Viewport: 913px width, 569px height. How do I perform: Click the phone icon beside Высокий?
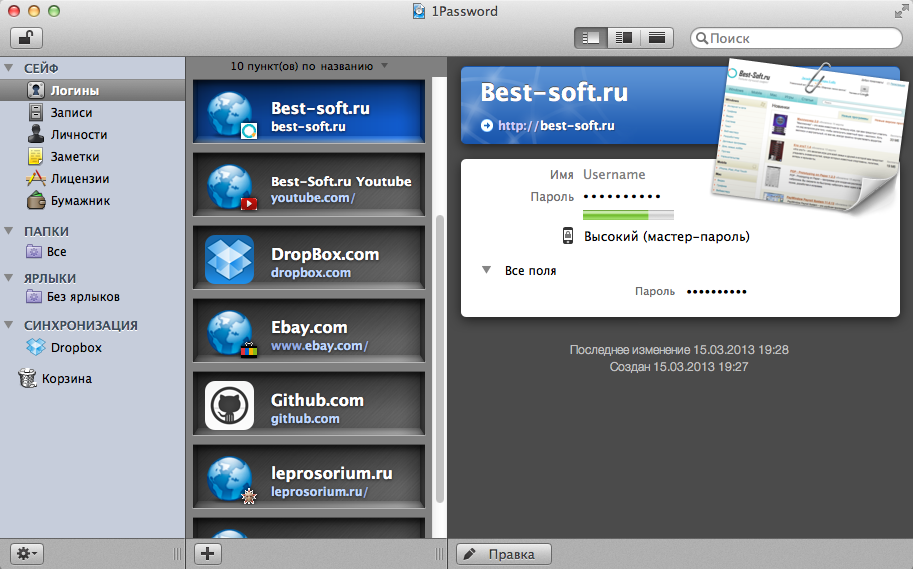568,236
